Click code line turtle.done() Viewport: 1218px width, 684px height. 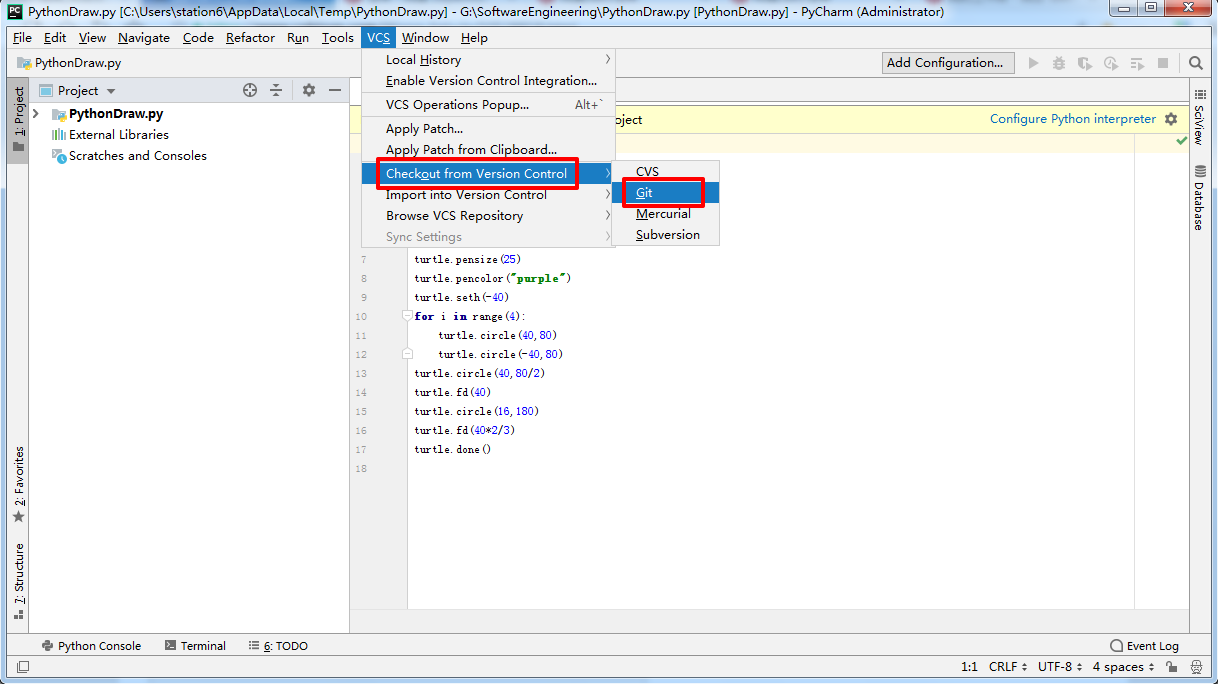[x=453, y=450]
